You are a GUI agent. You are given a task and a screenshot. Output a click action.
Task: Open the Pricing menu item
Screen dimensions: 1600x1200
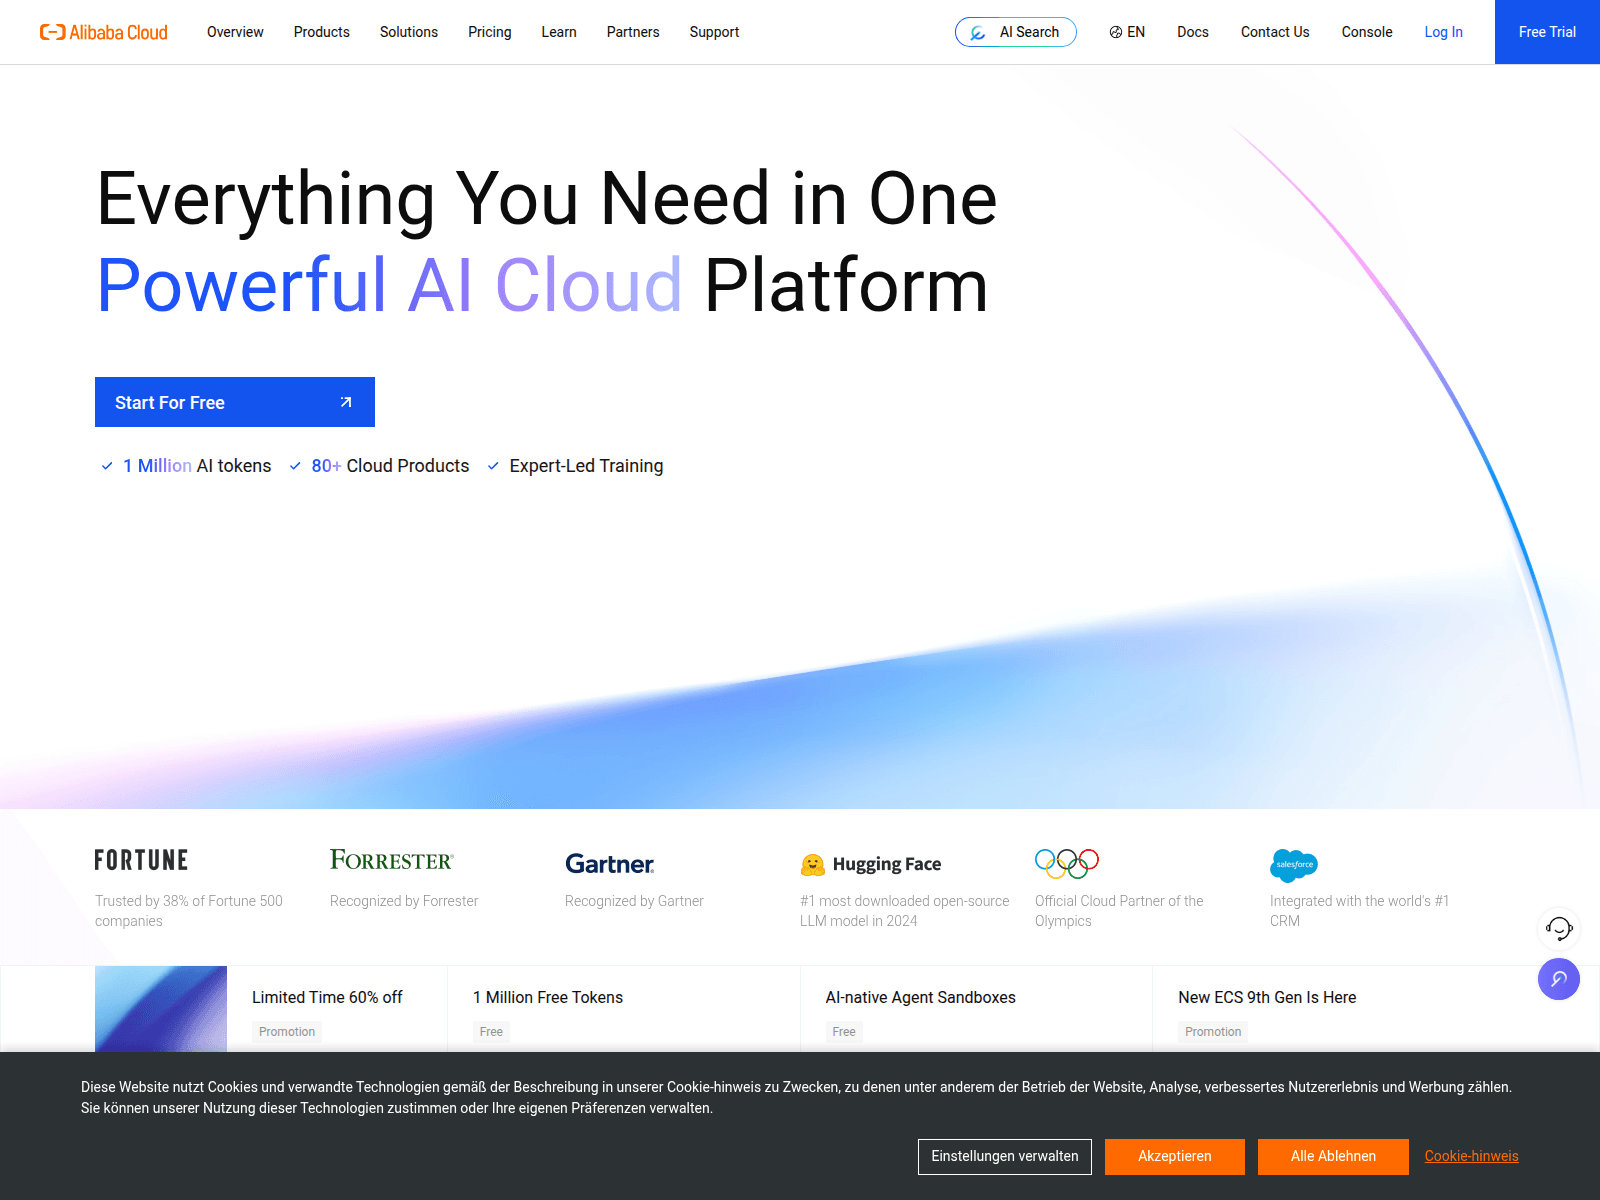click(489, 32)
